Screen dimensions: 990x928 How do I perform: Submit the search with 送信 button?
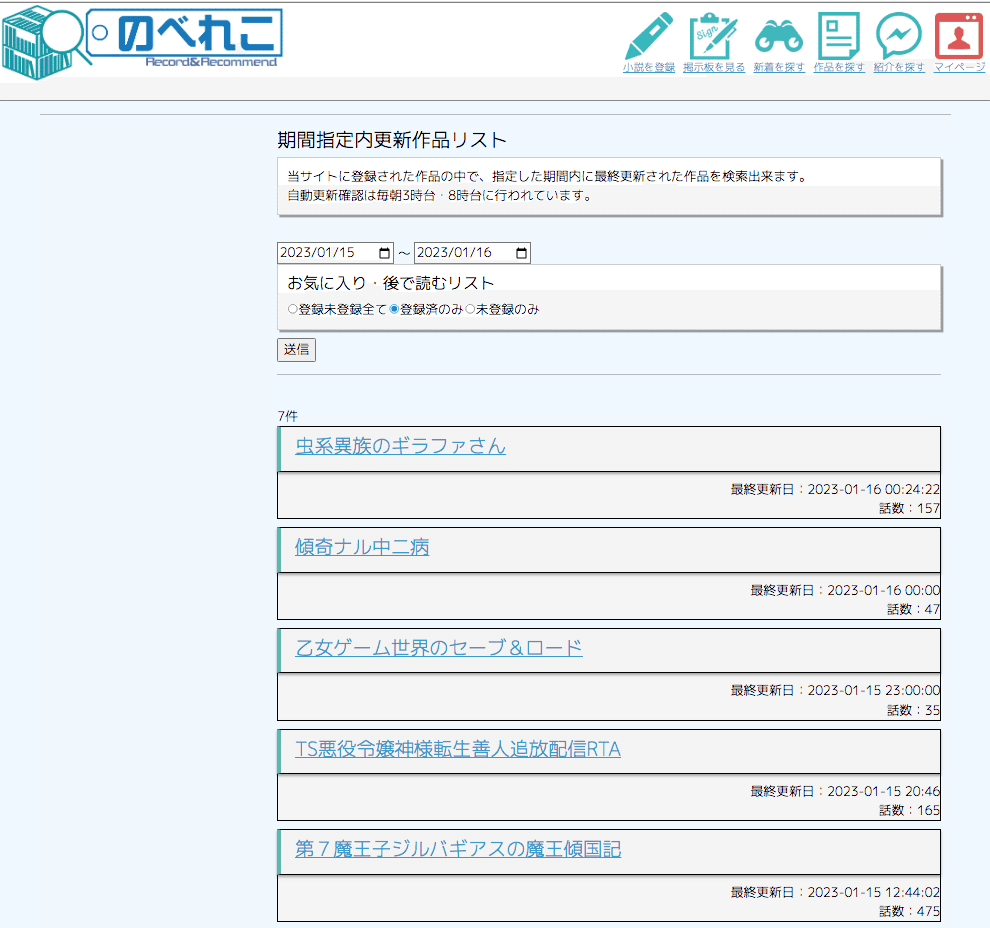click(296, 350)
